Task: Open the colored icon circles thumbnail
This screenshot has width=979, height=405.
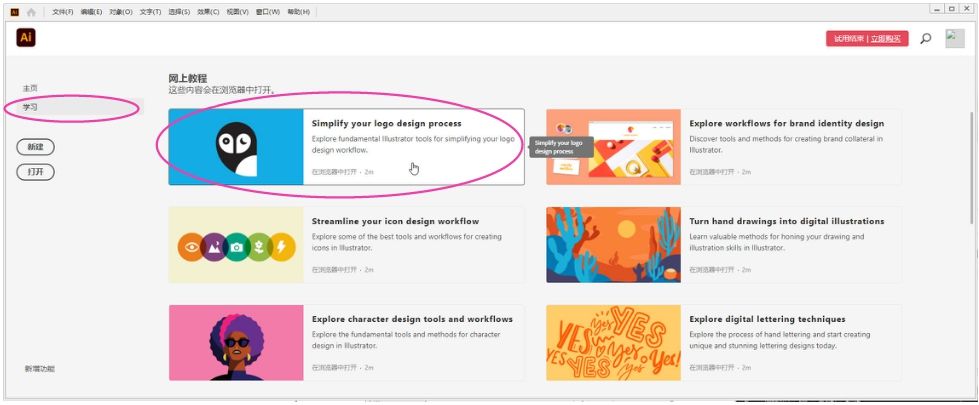Action: (236, 245)
